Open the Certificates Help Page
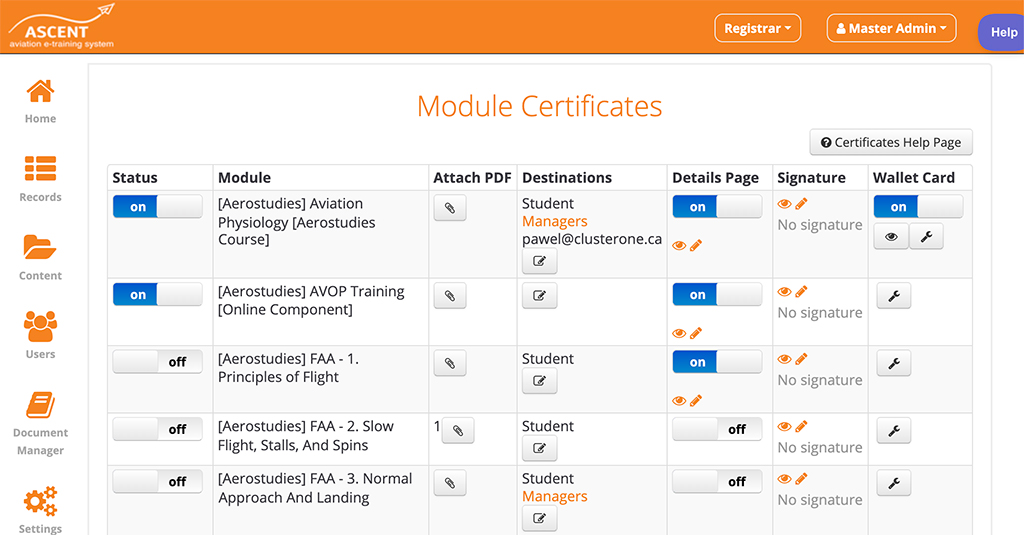The width and height of the screenshot is (1024, 535). tap(891, 142)
